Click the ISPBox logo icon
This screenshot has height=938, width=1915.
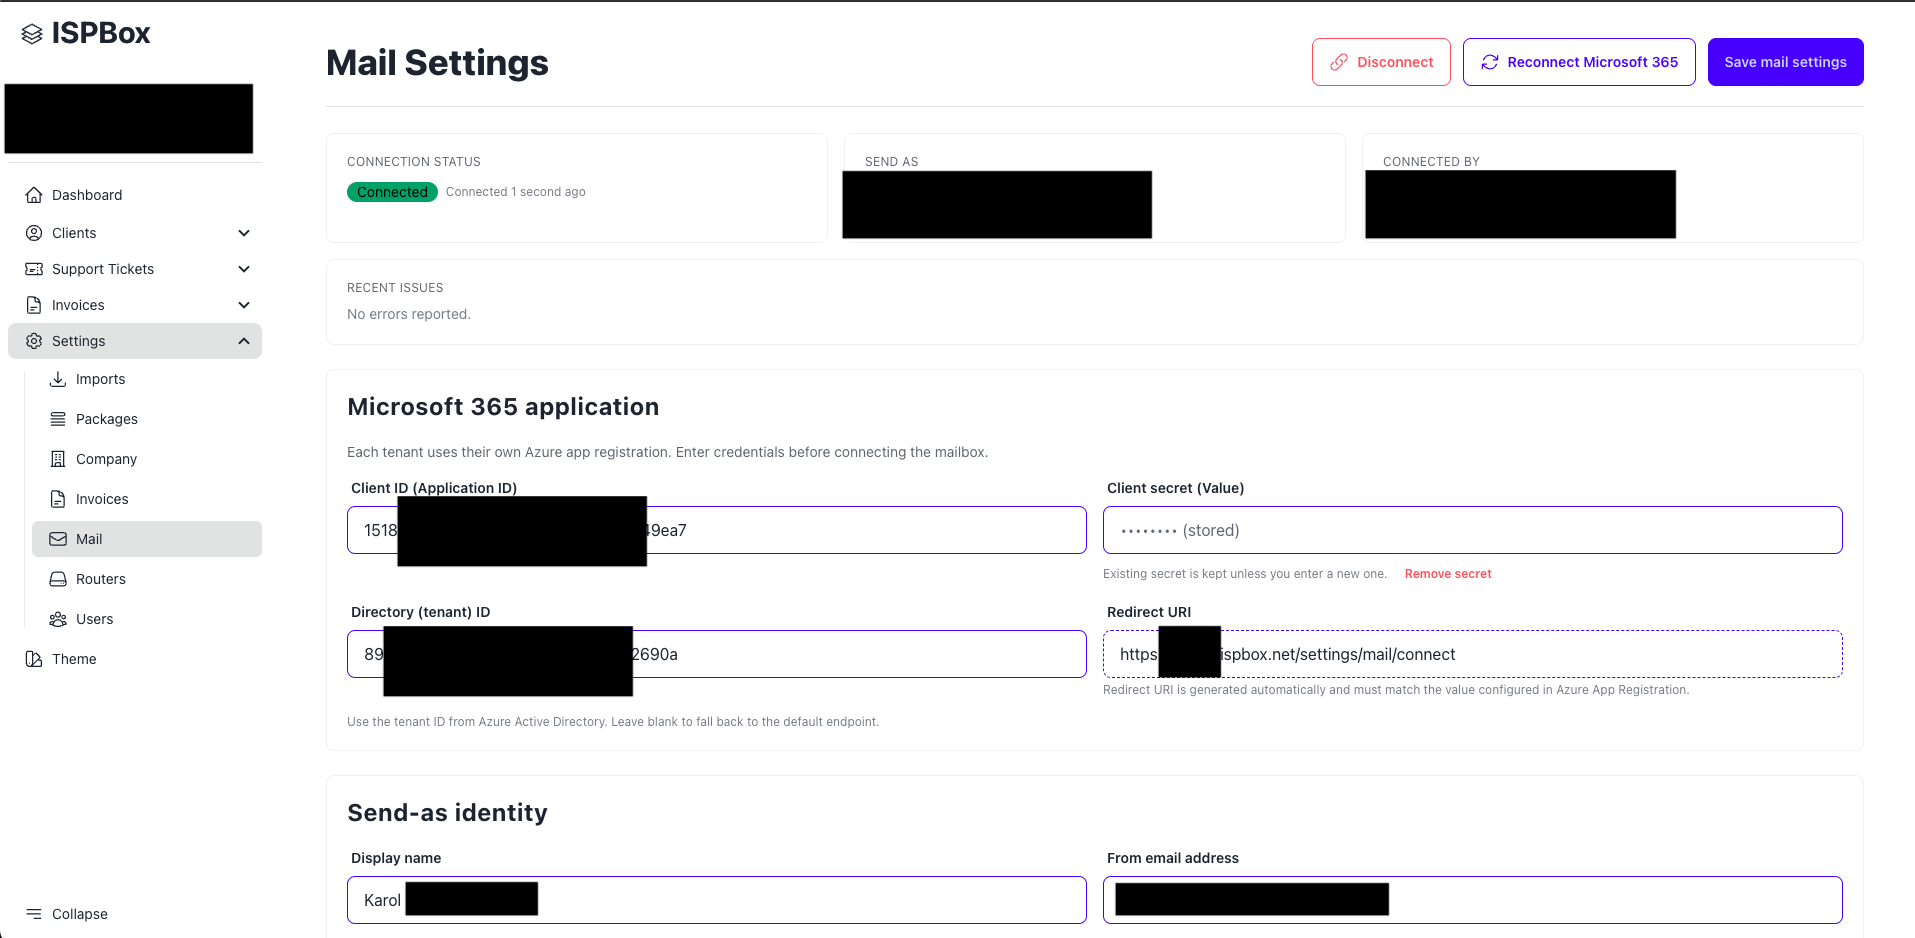click(x=32, y=34)
